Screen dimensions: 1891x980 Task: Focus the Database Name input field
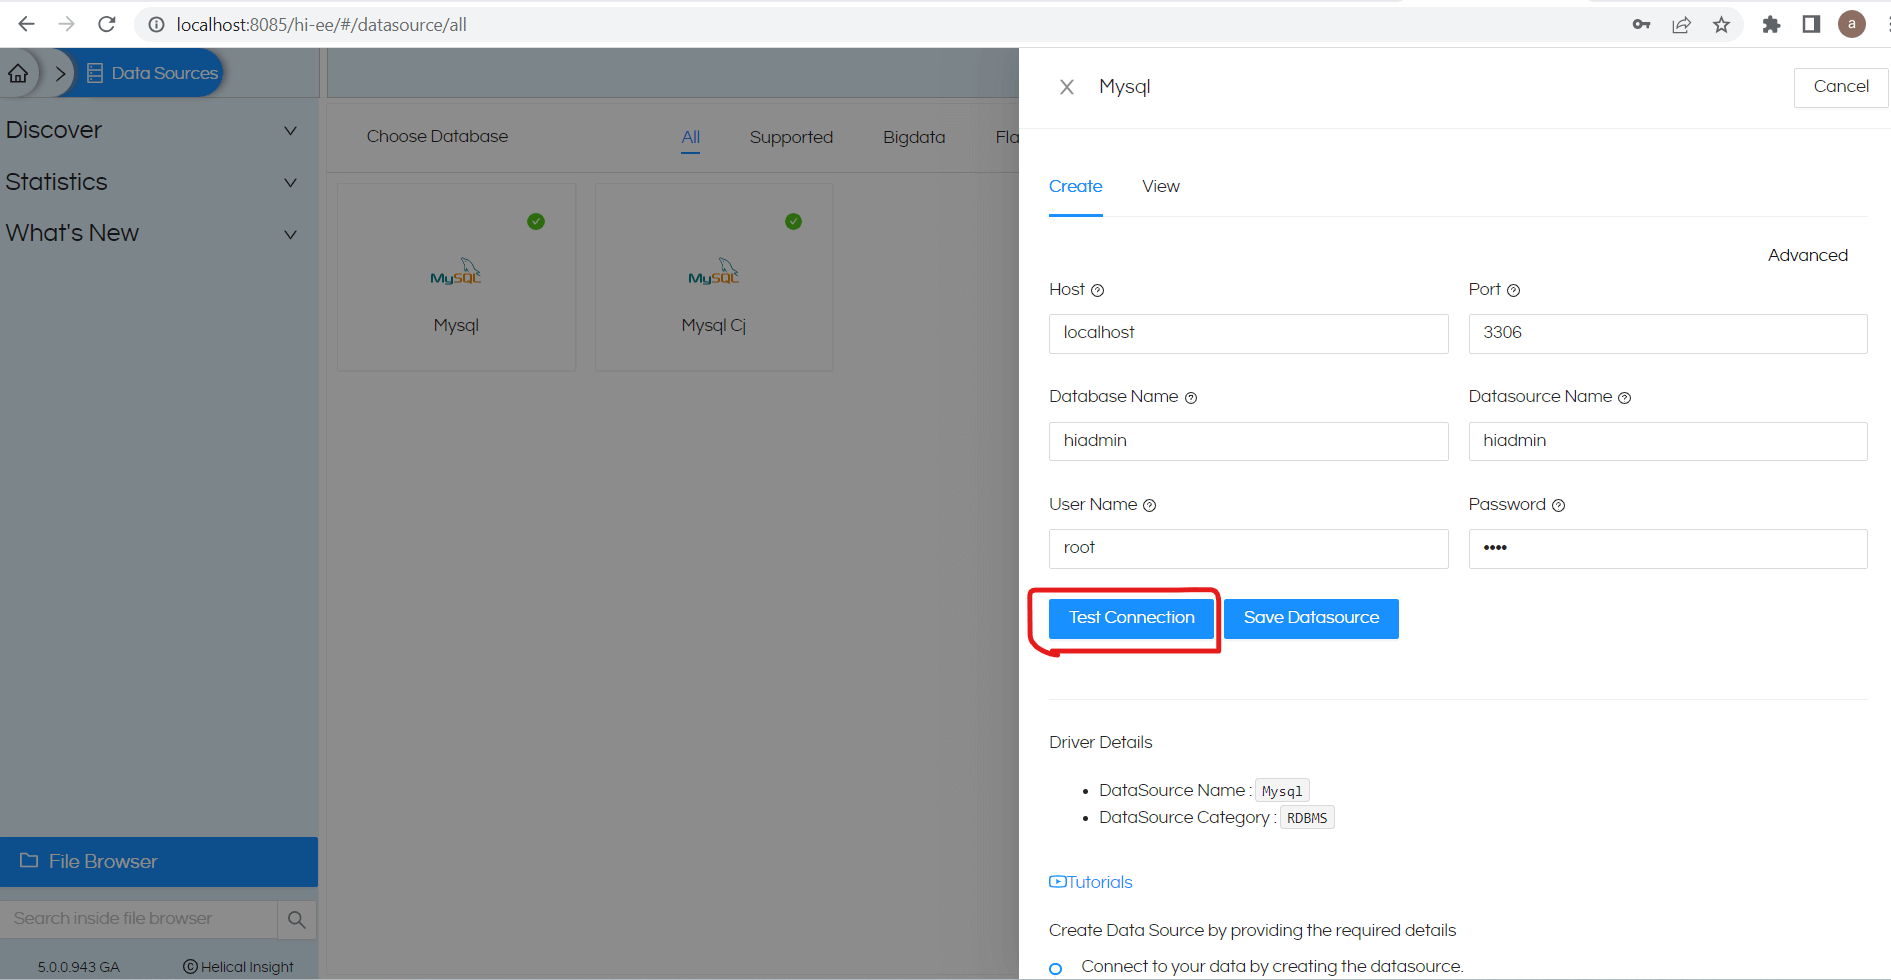click(1248, 441)
